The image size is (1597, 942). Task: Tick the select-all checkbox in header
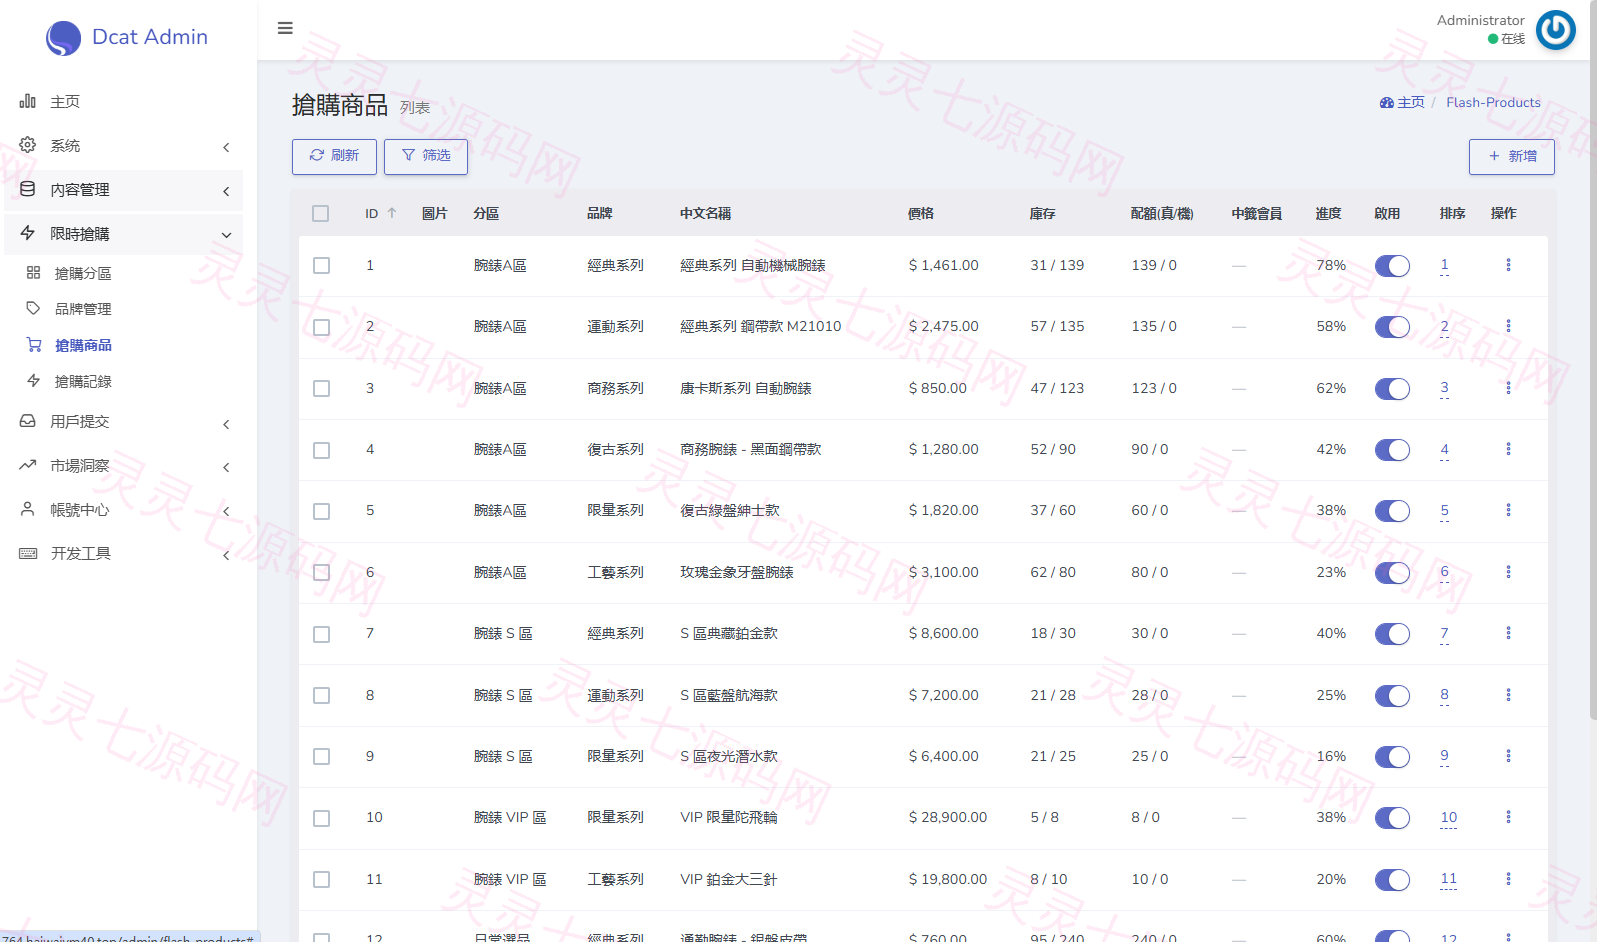(320, 213)
